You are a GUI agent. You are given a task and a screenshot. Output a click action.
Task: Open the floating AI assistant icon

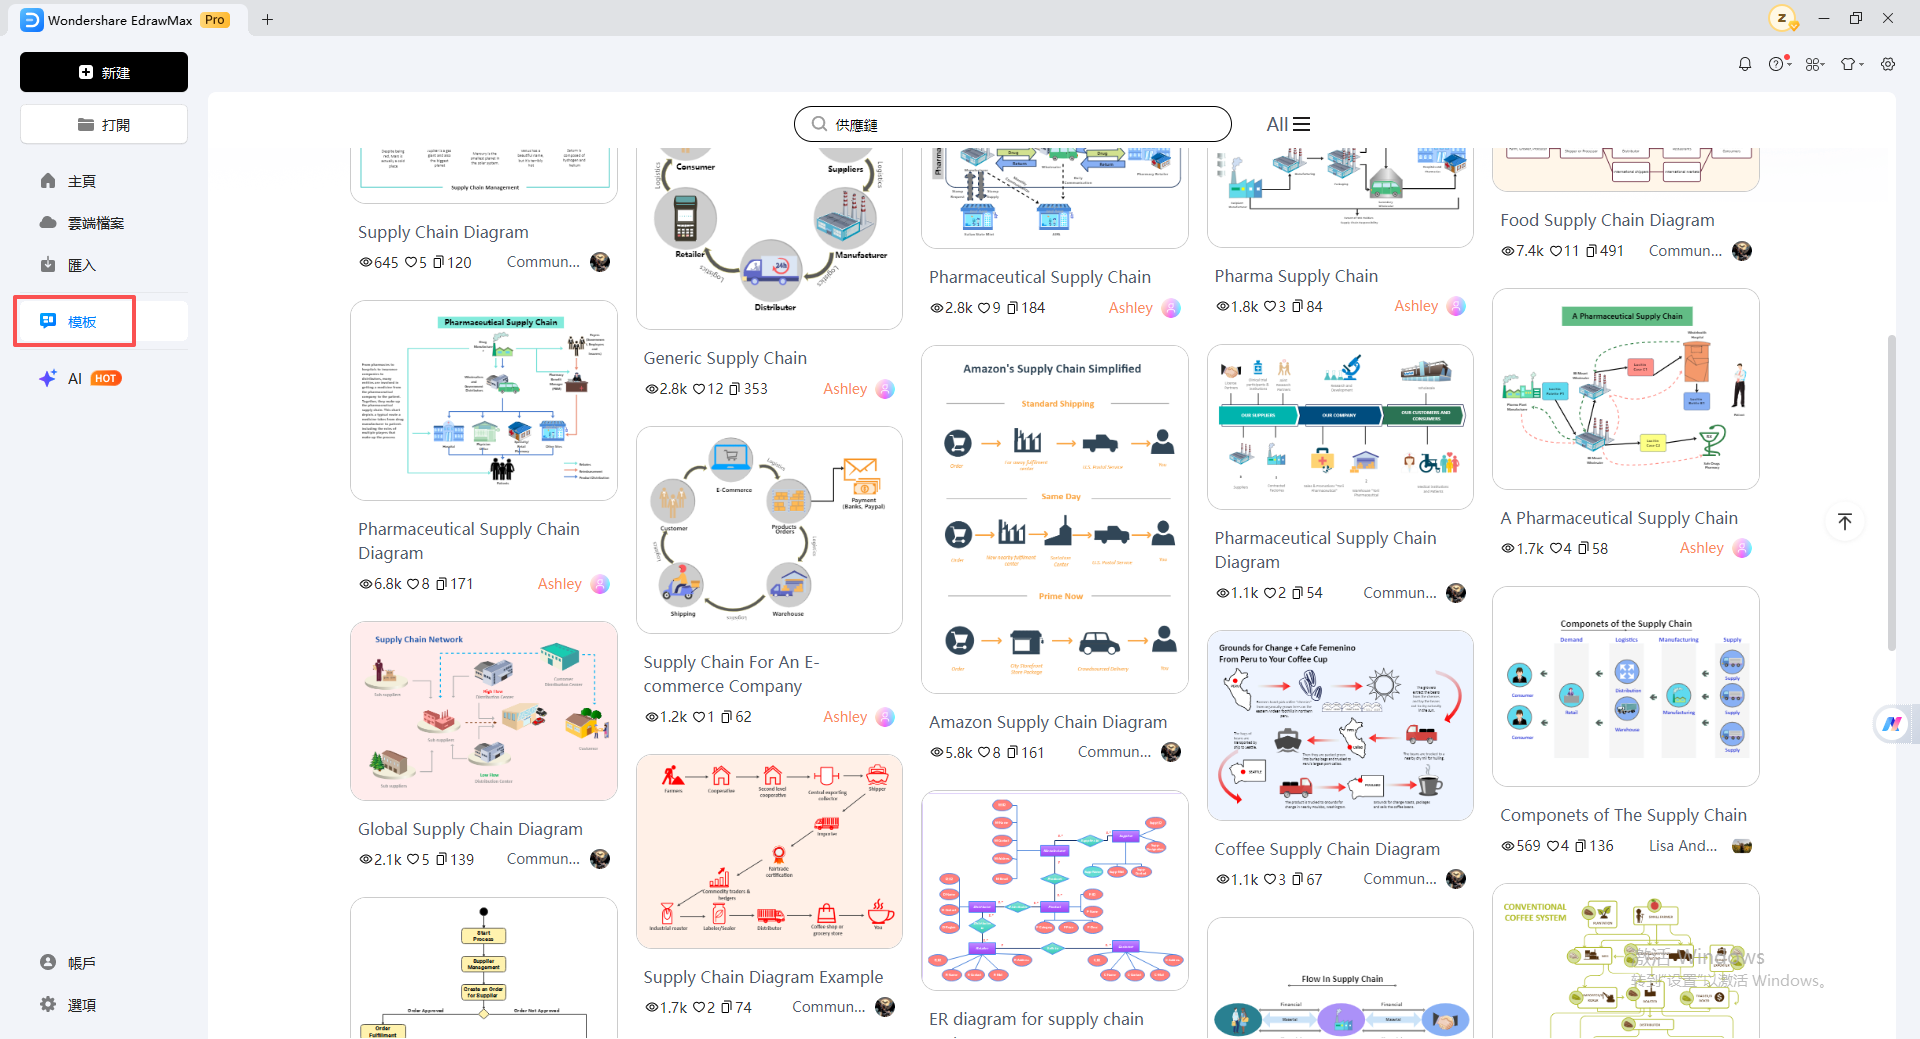[x=1892, y=724]
